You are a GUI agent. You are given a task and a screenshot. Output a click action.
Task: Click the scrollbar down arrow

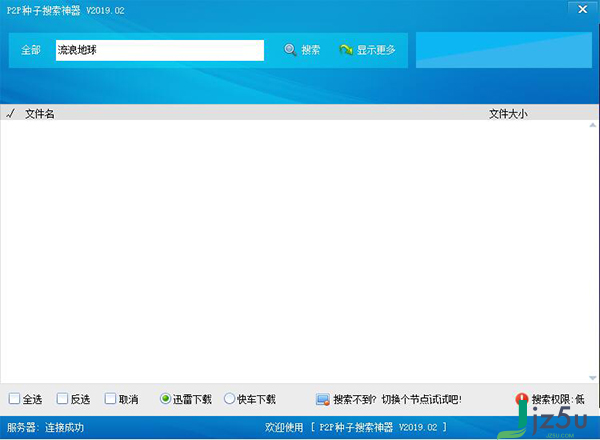click(x=593, y=378)
